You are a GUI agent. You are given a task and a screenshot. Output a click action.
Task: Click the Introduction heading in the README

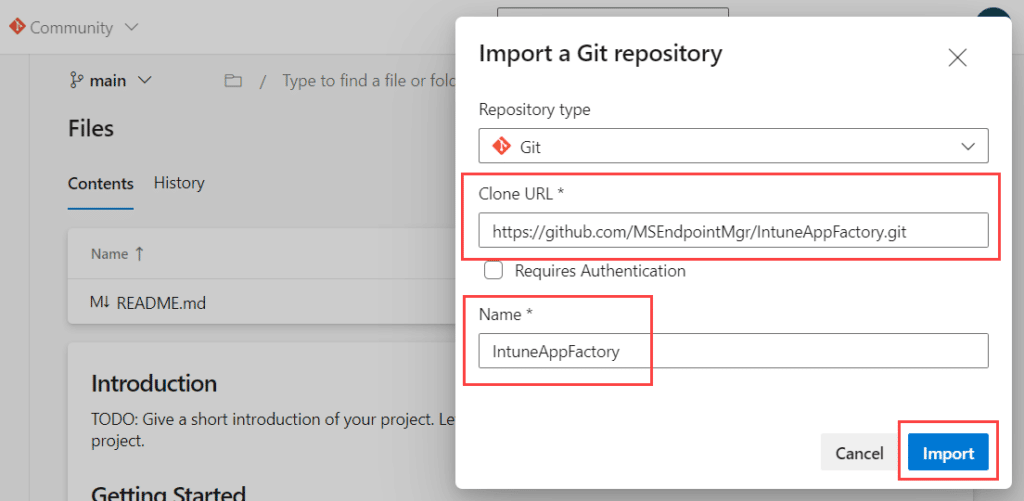tap(154, 383)
